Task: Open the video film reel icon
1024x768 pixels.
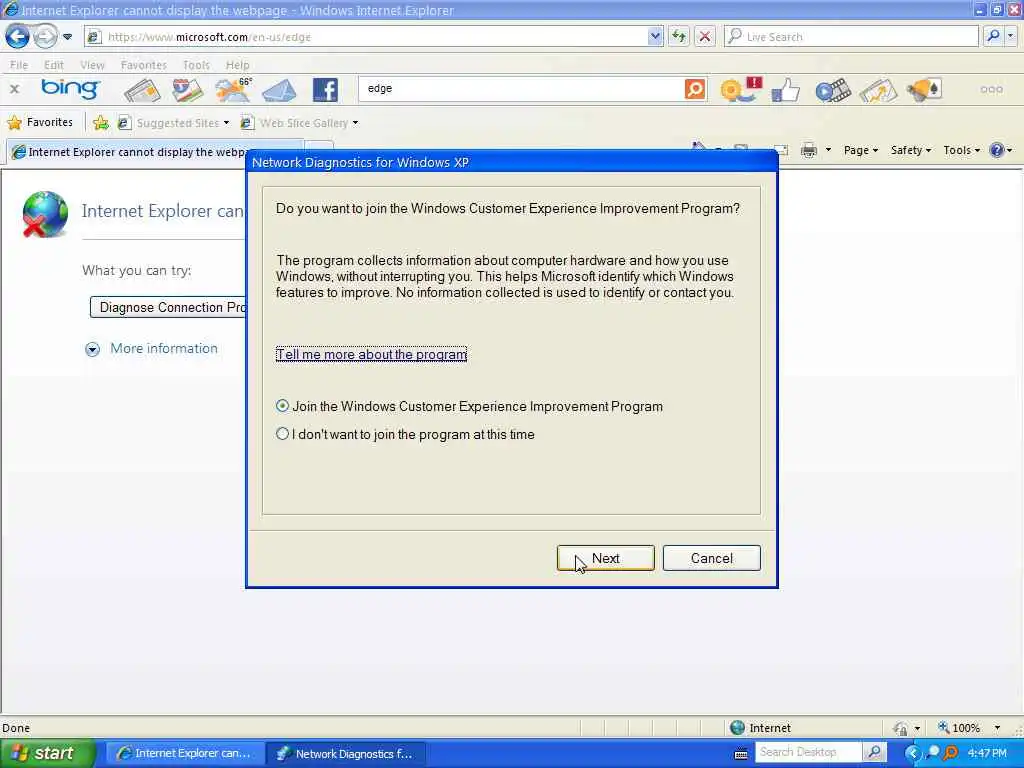Action: 833,90
